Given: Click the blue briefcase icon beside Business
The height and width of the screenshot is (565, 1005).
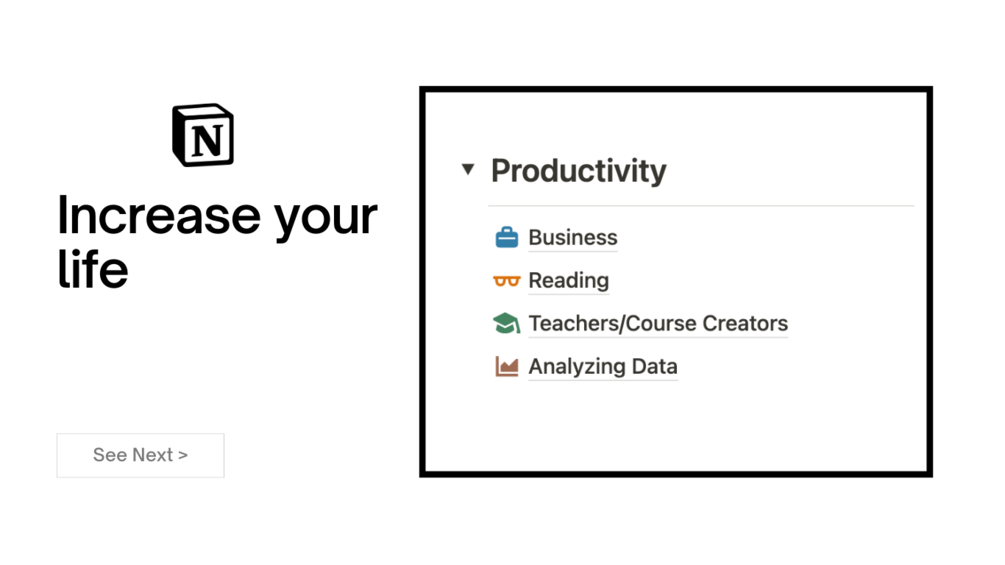Looking at the screenshot, I should [507, 237].
